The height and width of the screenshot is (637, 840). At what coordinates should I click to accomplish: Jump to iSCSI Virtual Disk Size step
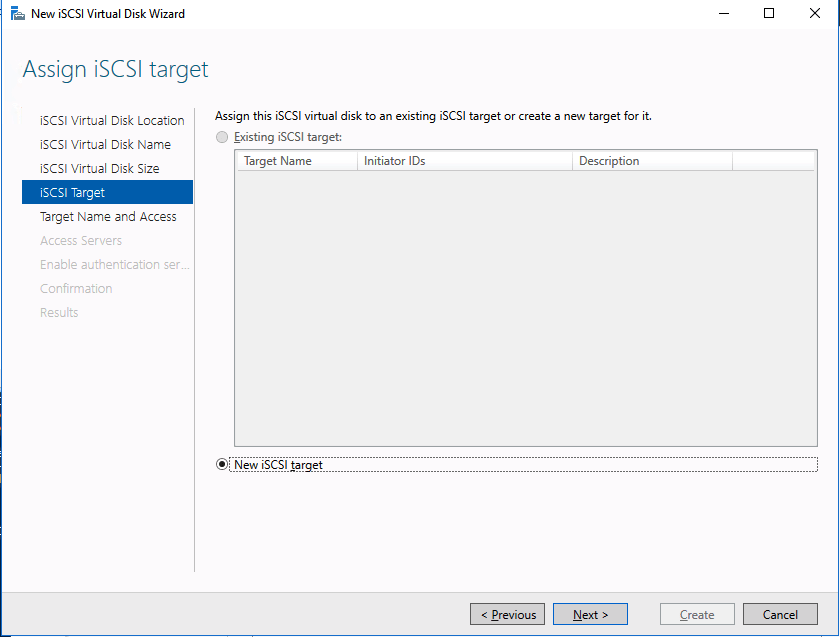(x=99, y=169)
